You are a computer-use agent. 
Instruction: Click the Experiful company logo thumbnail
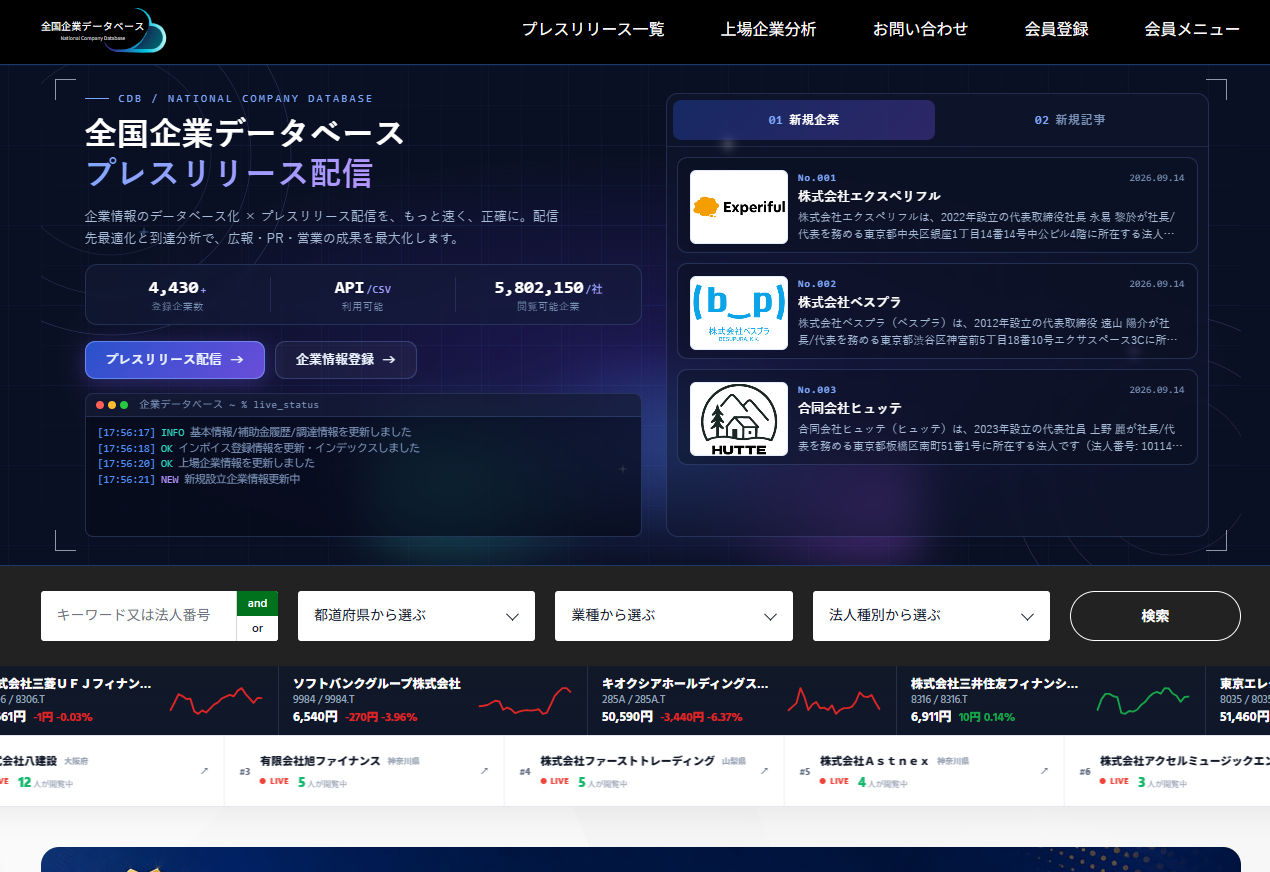click(x=739, y=207)
